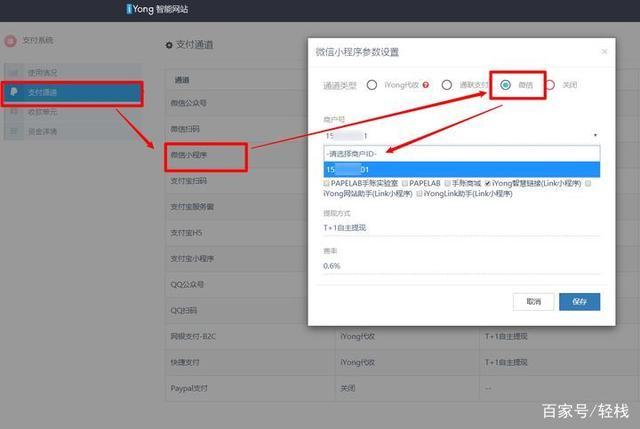Click the red help icon after iYong代收
640x429 pixels.
pos(426,85)
